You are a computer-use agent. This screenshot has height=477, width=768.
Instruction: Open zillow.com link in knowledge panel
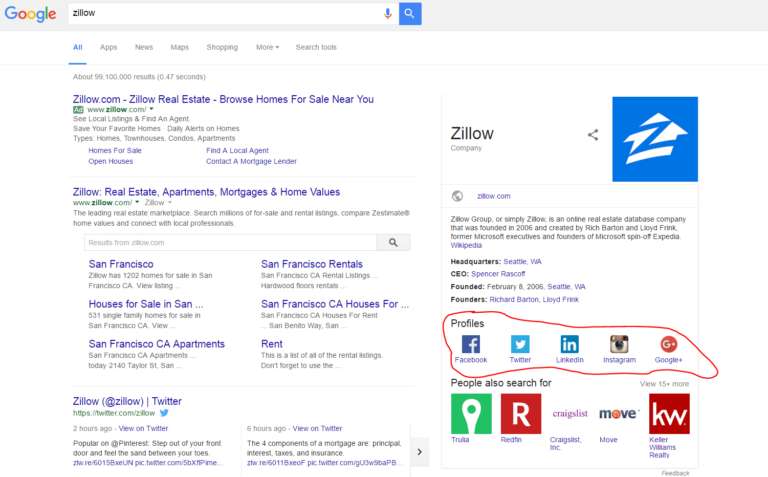(494, 196)
